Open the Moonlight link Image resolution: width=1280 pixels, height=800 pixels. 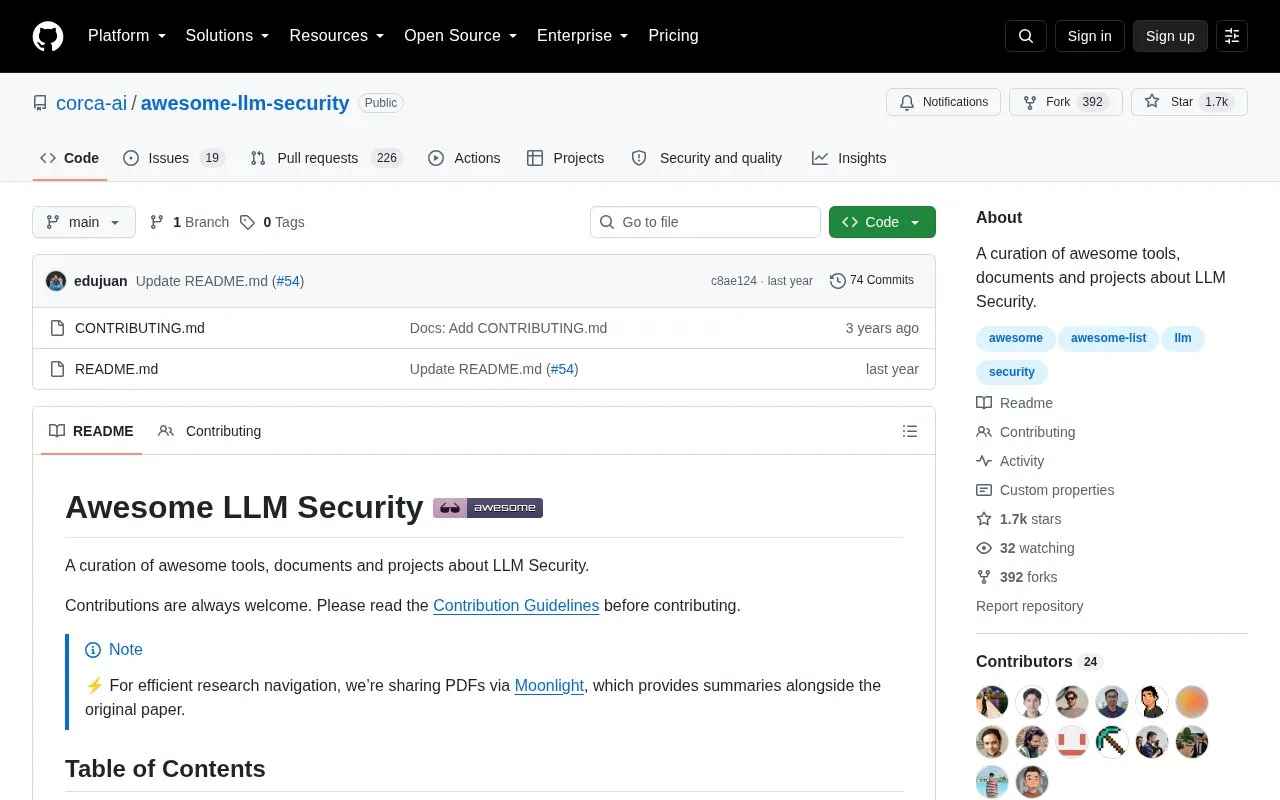coord(549,685)
